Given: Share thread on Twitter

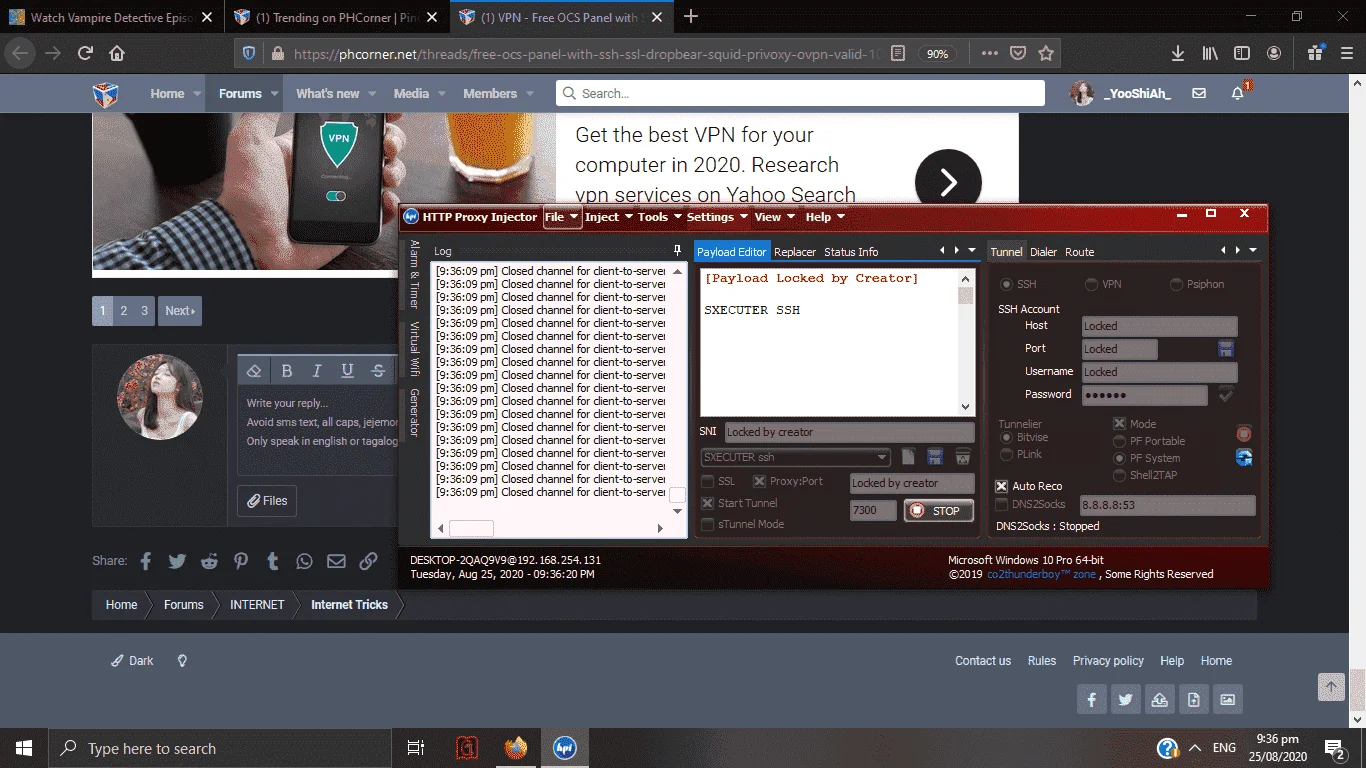Looking at the screenshot, I should click(x=177, y=561).
